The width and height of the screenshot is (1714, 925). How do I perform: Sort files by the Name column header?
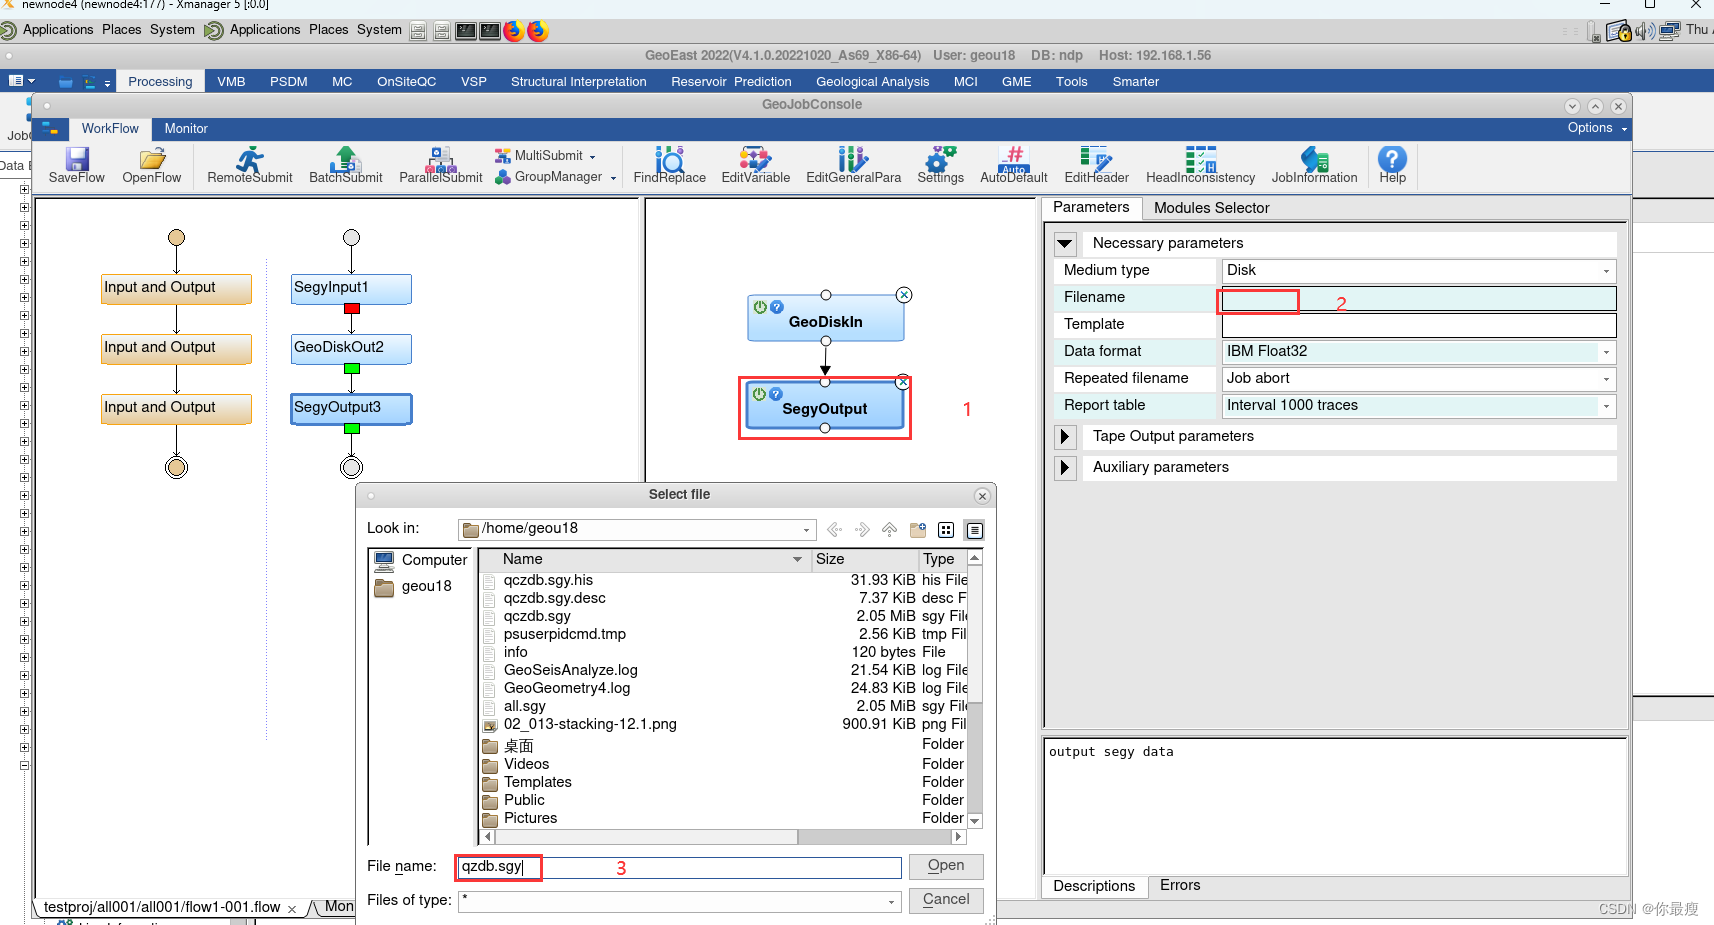pos(645,560)
